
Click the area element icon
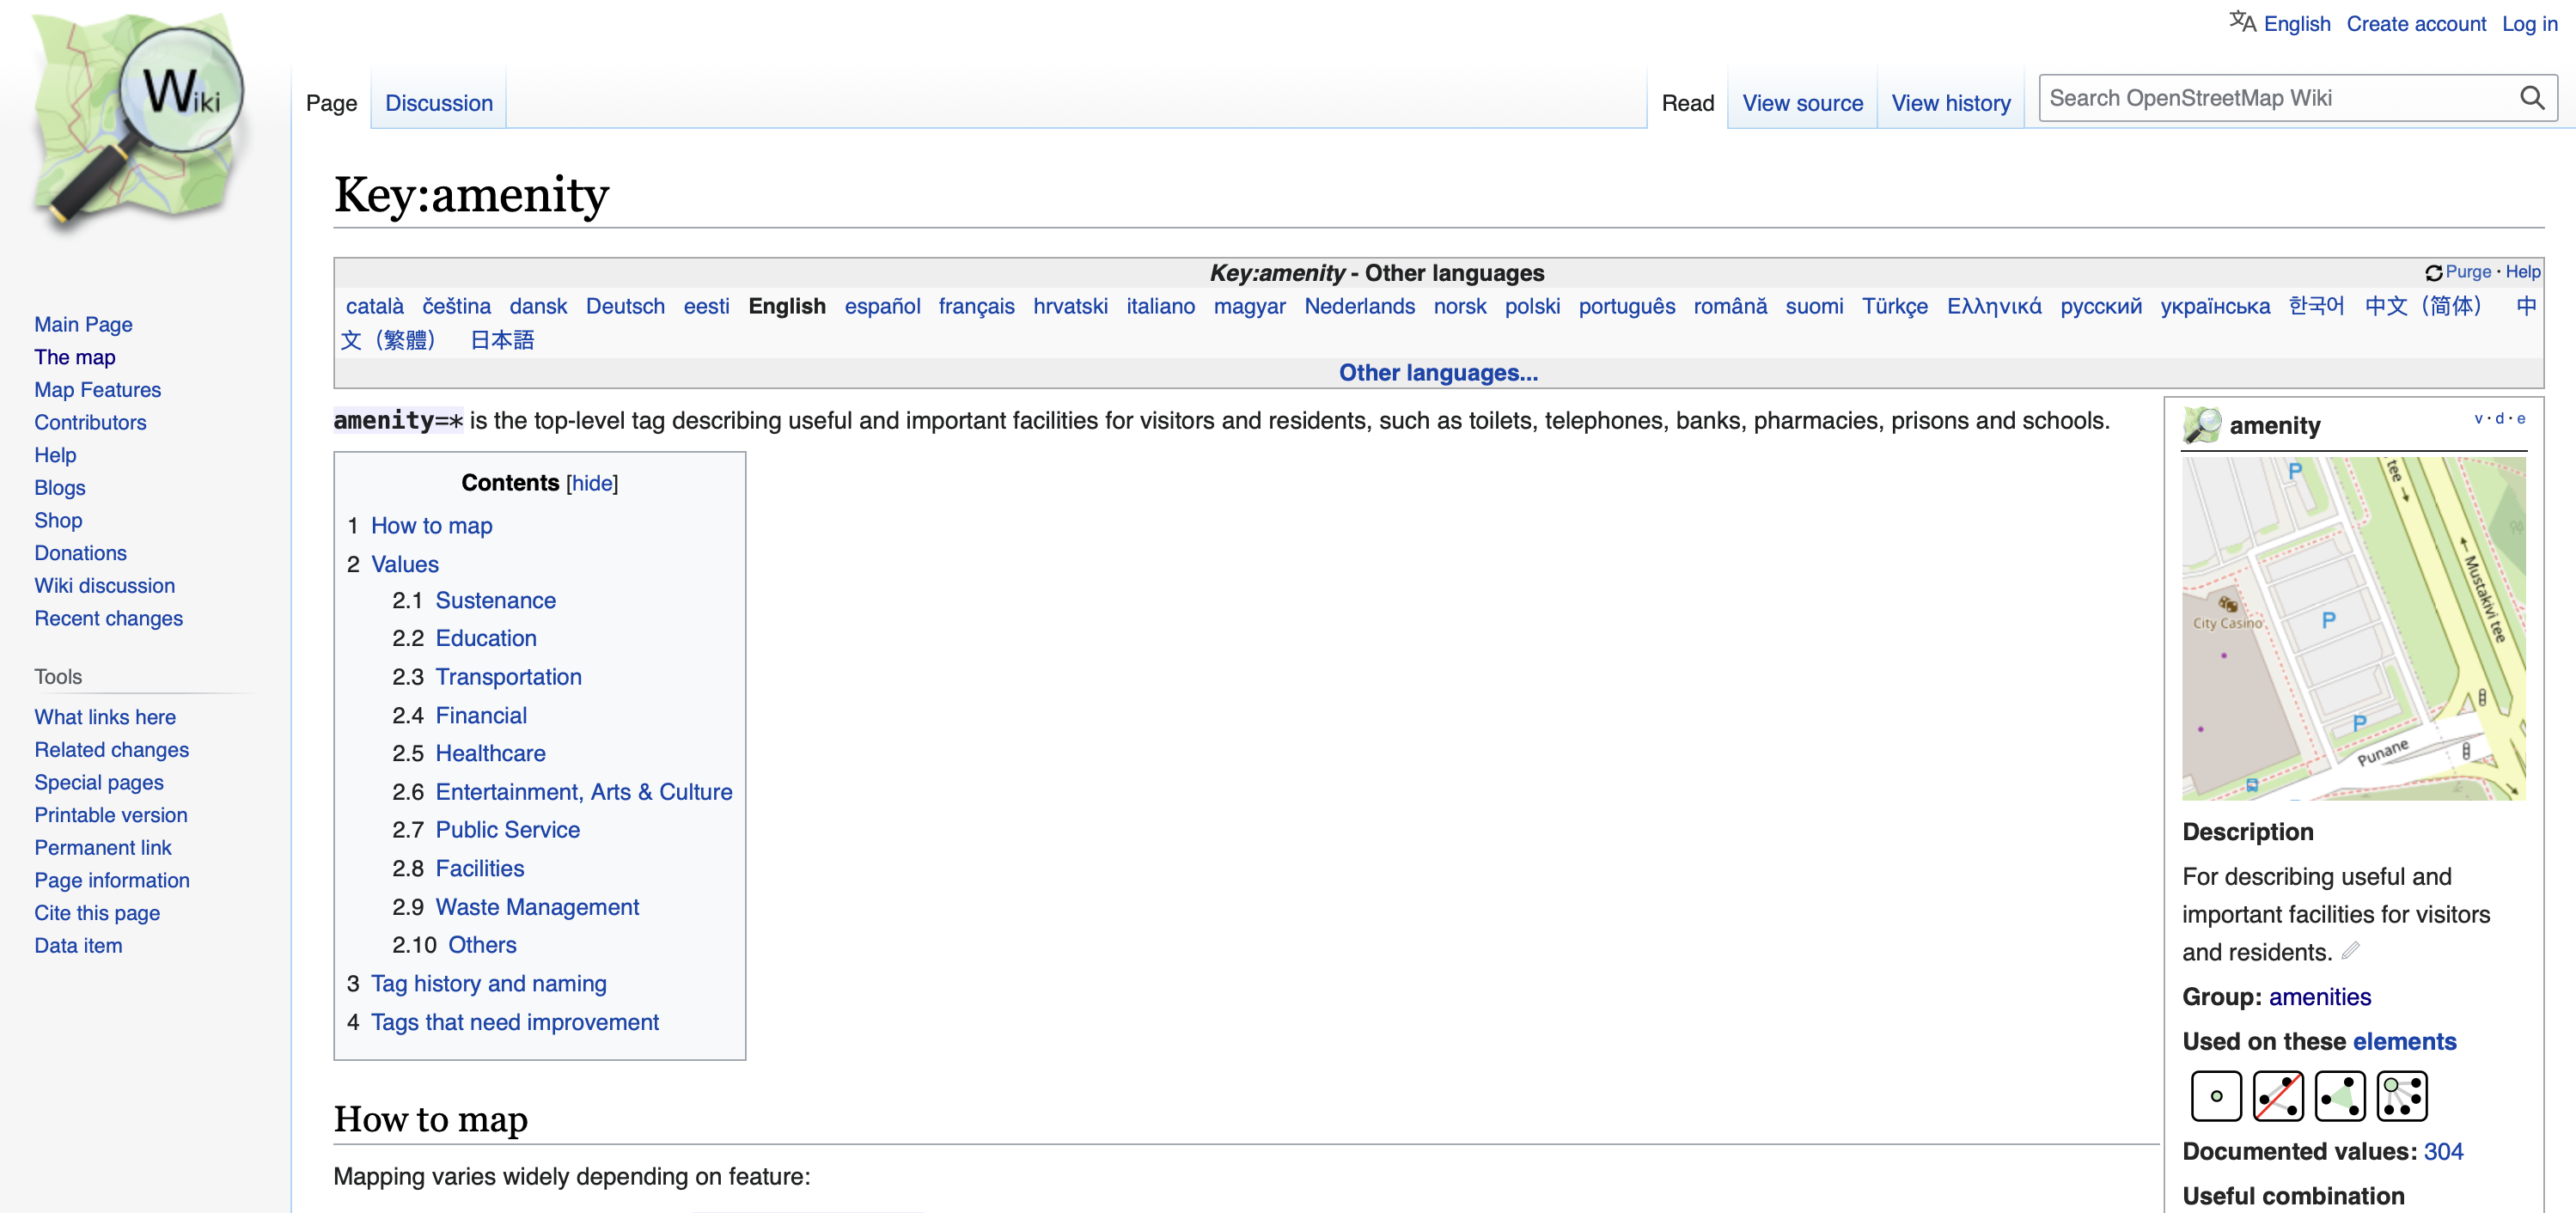pyautogui.click(x=2339, y=1096)
